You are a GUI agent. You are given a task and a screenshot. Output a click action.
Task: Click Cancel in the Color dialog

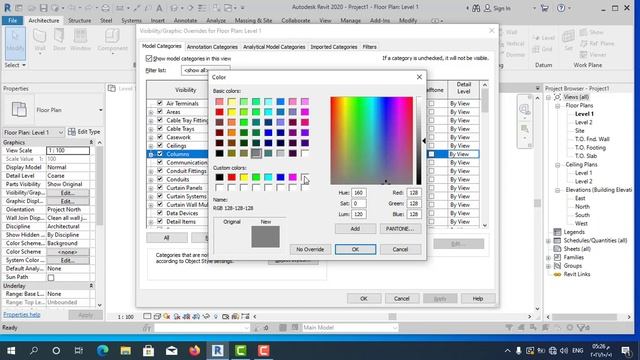pyautogui.click(x=400, y=249)
